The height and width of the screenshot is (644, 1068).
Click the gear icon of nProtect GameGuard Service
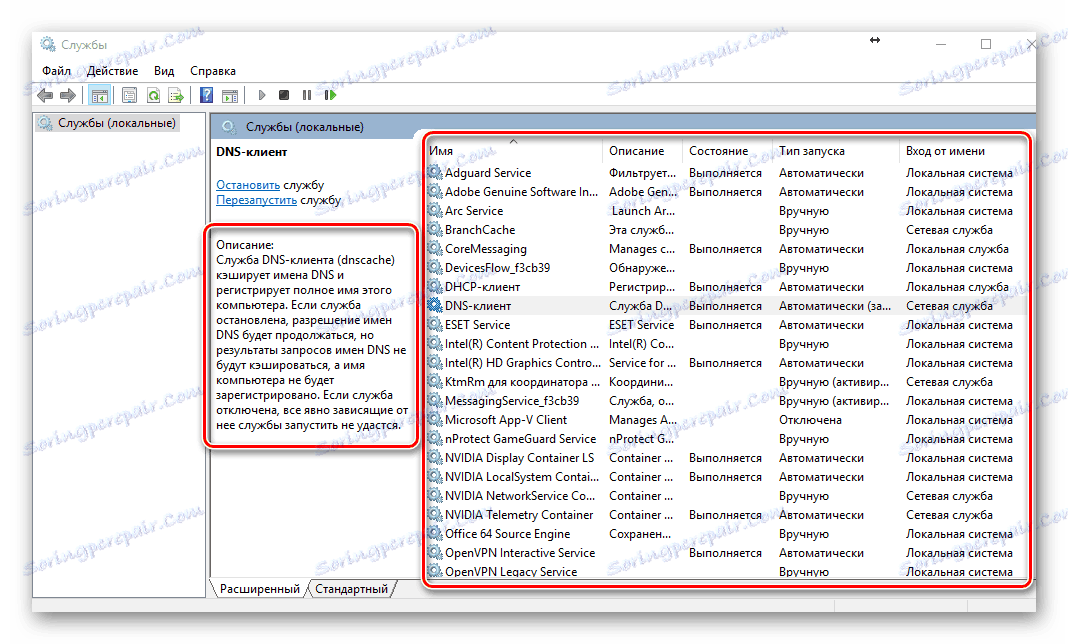(x=435, y=439)
